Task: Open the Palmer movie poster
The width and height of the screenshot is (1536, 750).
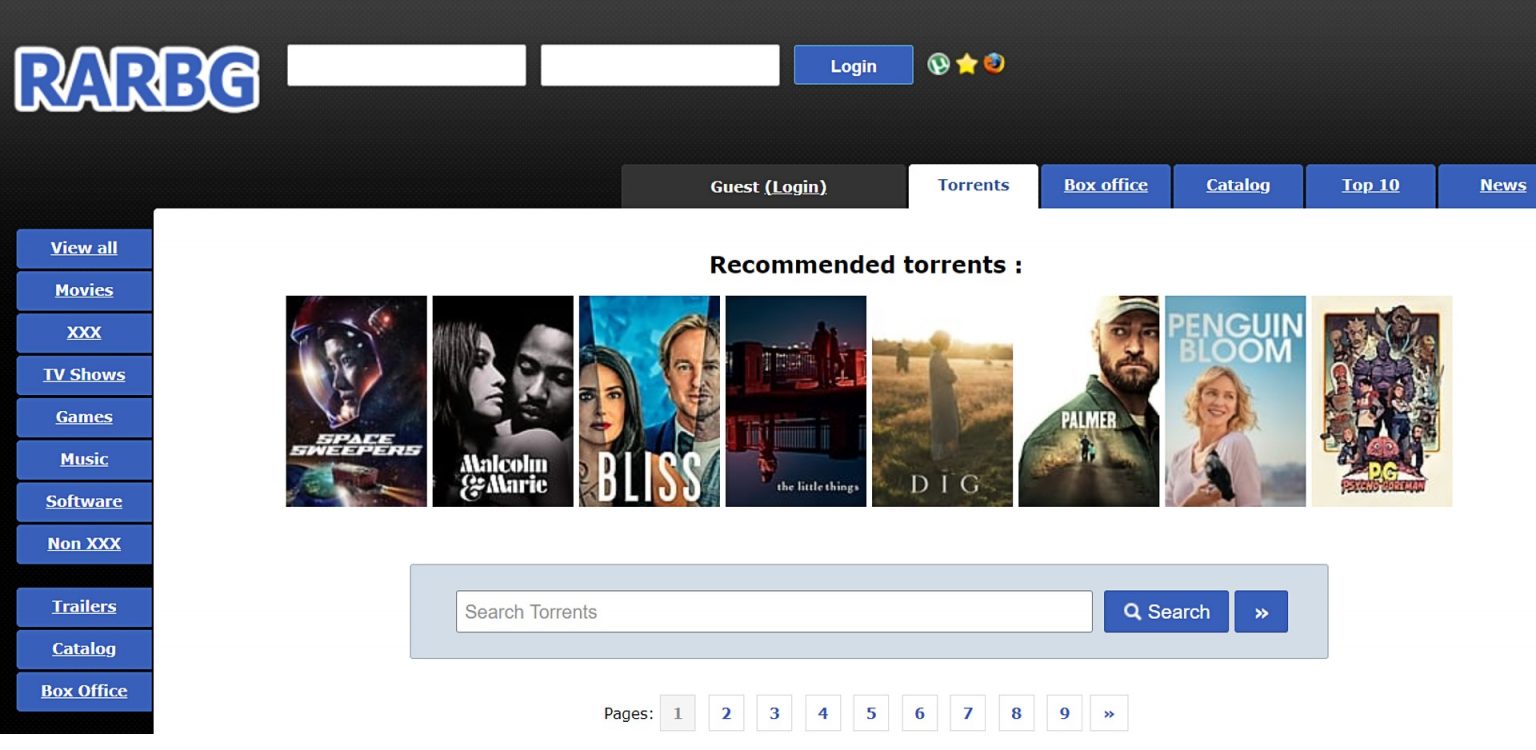Action: (x=1088, y=401)
